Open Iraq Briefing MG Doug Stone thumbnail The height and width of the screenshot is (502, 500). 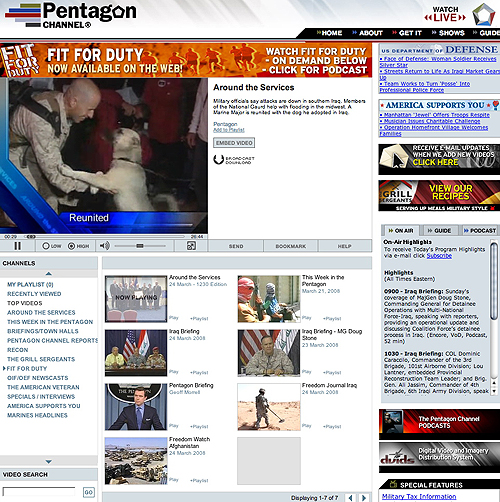(x=269, y=353)
